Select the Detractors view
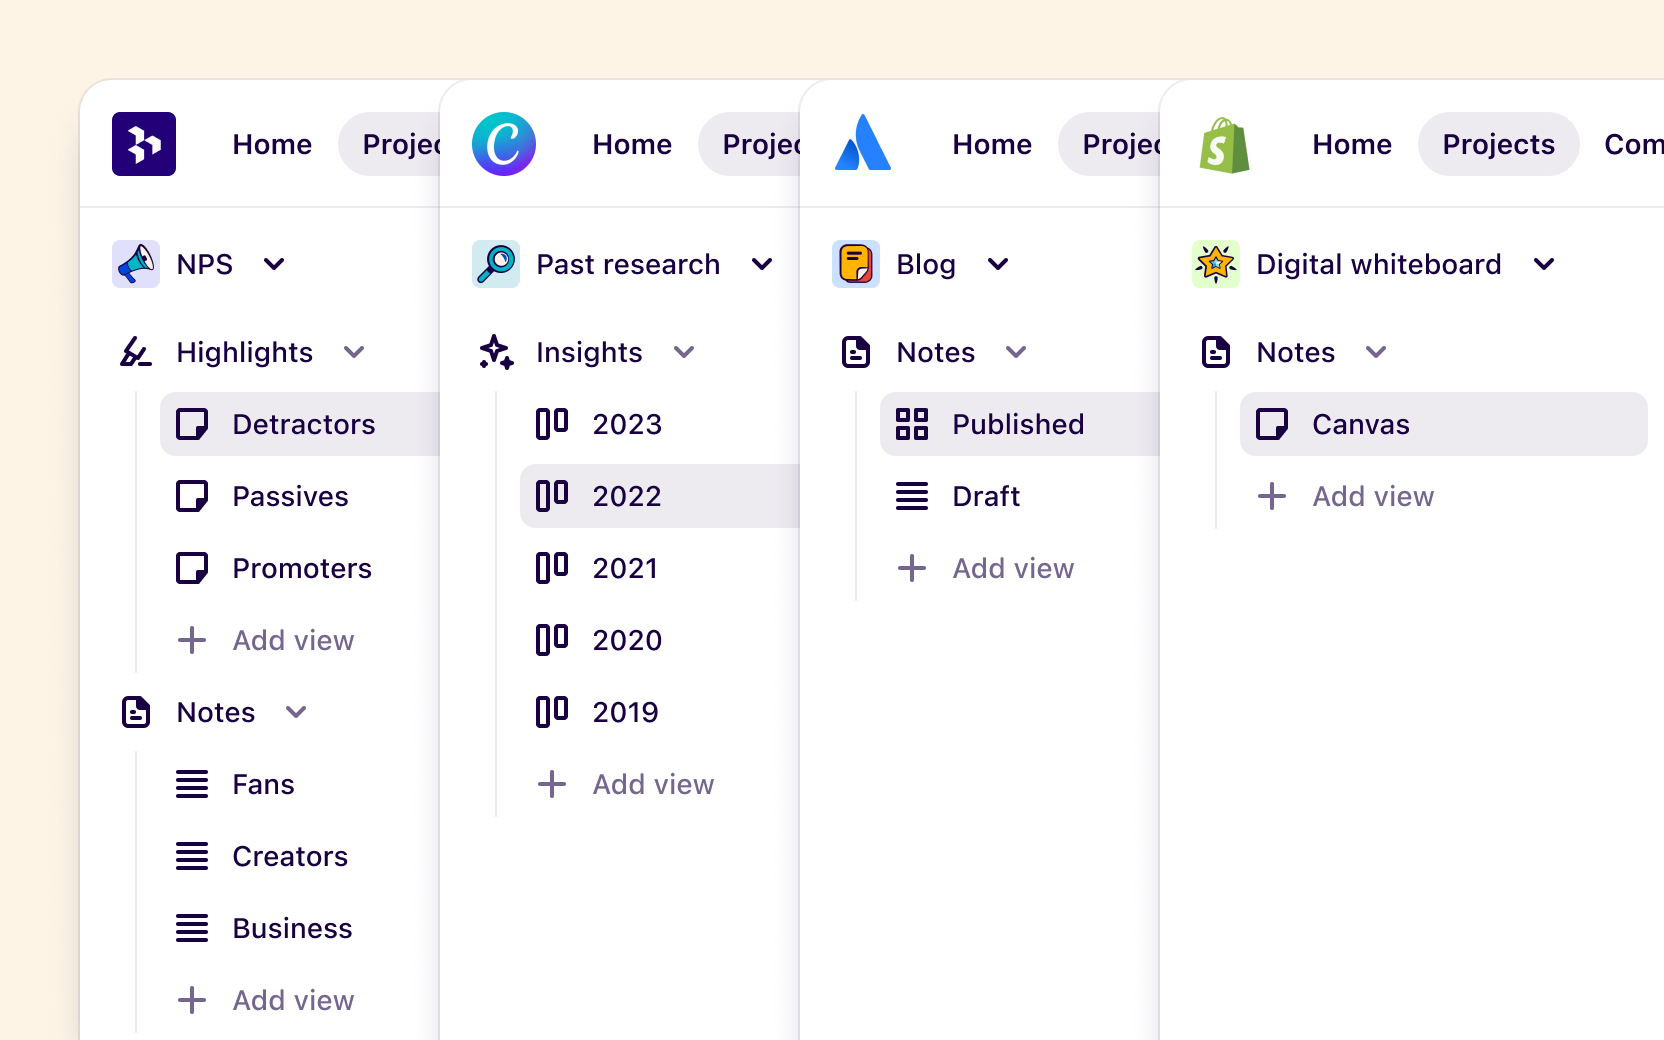Image resolution: width=1664 pixels, height=1040 pixels. [x=303, y=423]
